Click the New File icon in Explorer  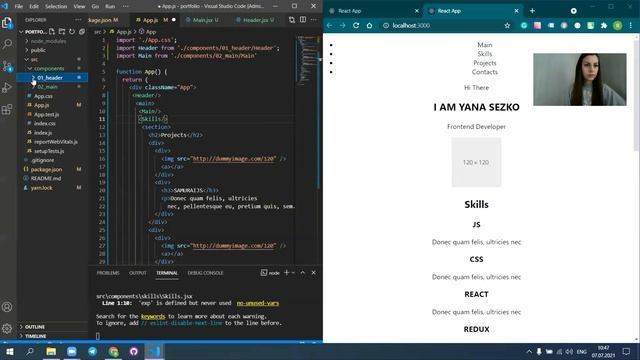point(52,31)
